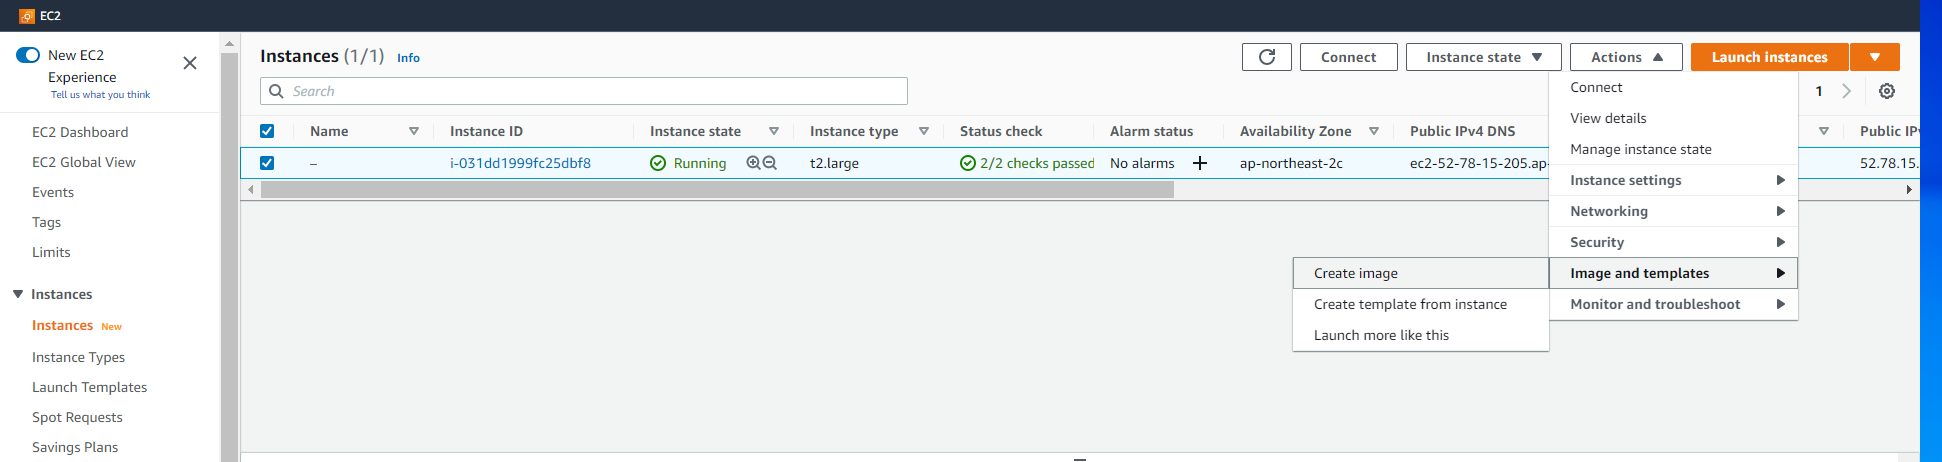
Task: Expand the Instance settings submenu
Action: click(1674, 180)
